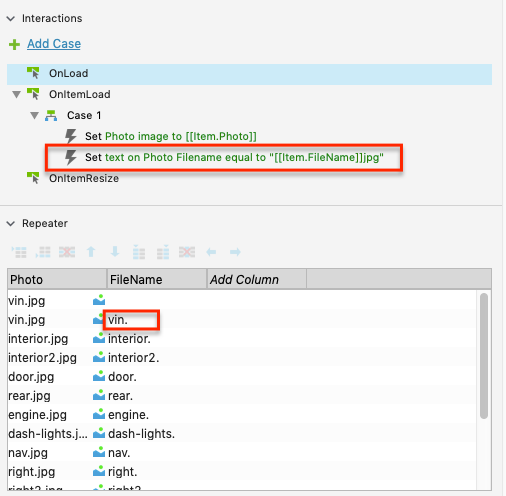Image resolution: width=506 pixels, height=496 pixels.
Task: Collapse the Interactions section chevron
Action: (11, 19)
